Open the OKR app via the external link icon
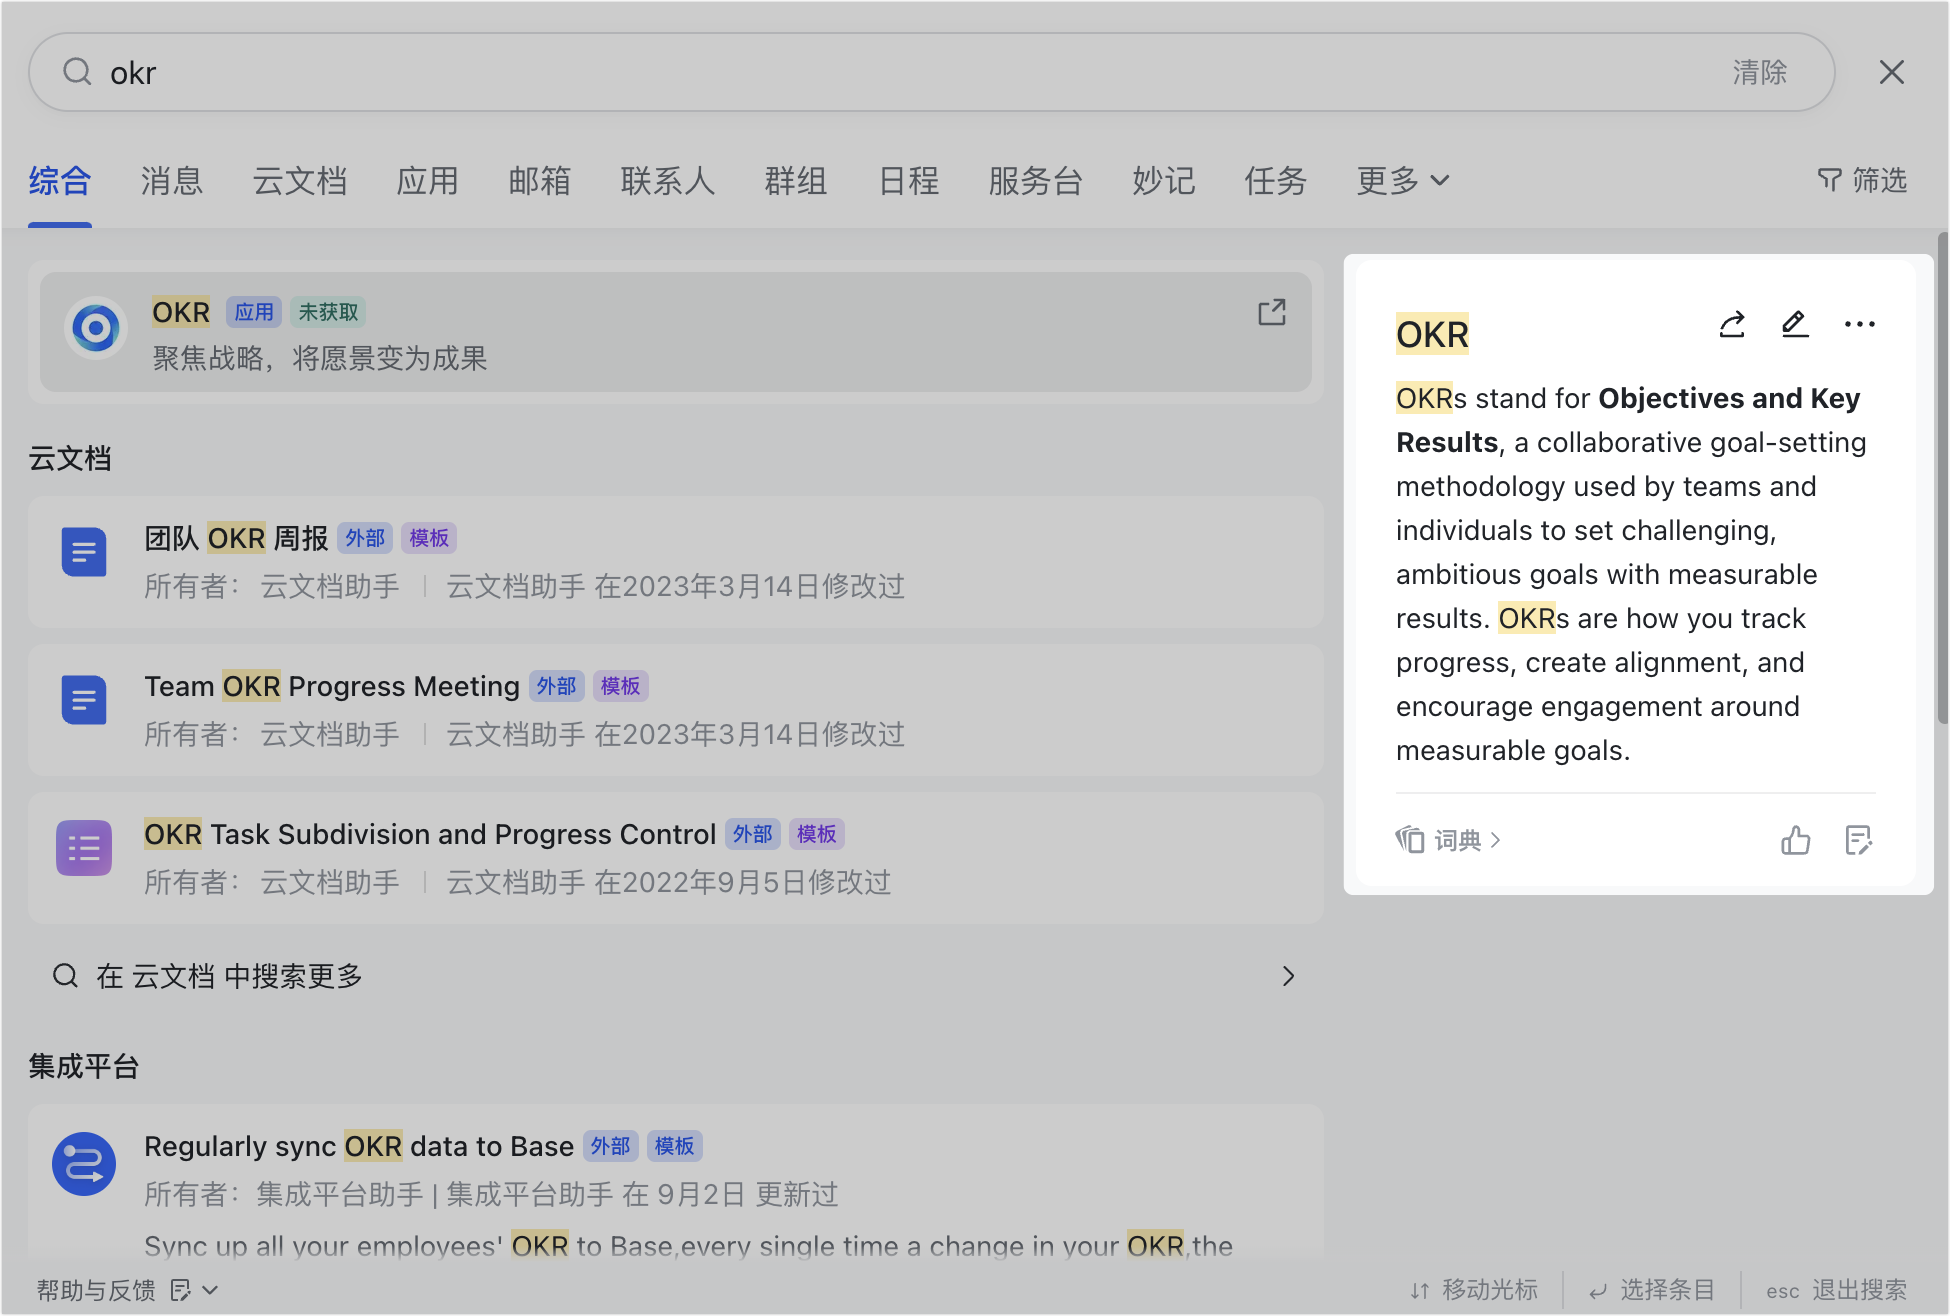The image size is (1950, 1316). point(1271,312)
